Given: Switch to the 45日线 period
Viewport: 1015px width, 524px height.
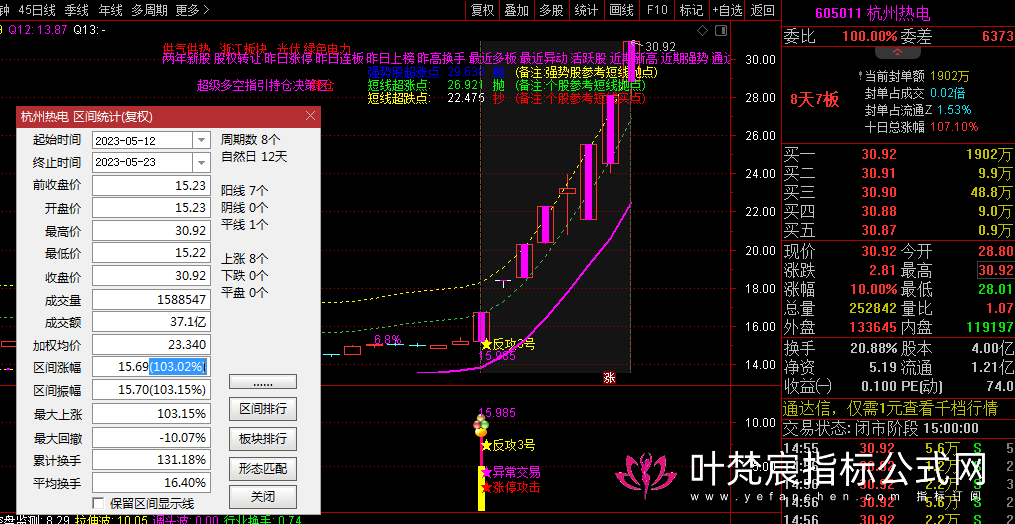Looking at the screenshot, I should coord(37,10).
